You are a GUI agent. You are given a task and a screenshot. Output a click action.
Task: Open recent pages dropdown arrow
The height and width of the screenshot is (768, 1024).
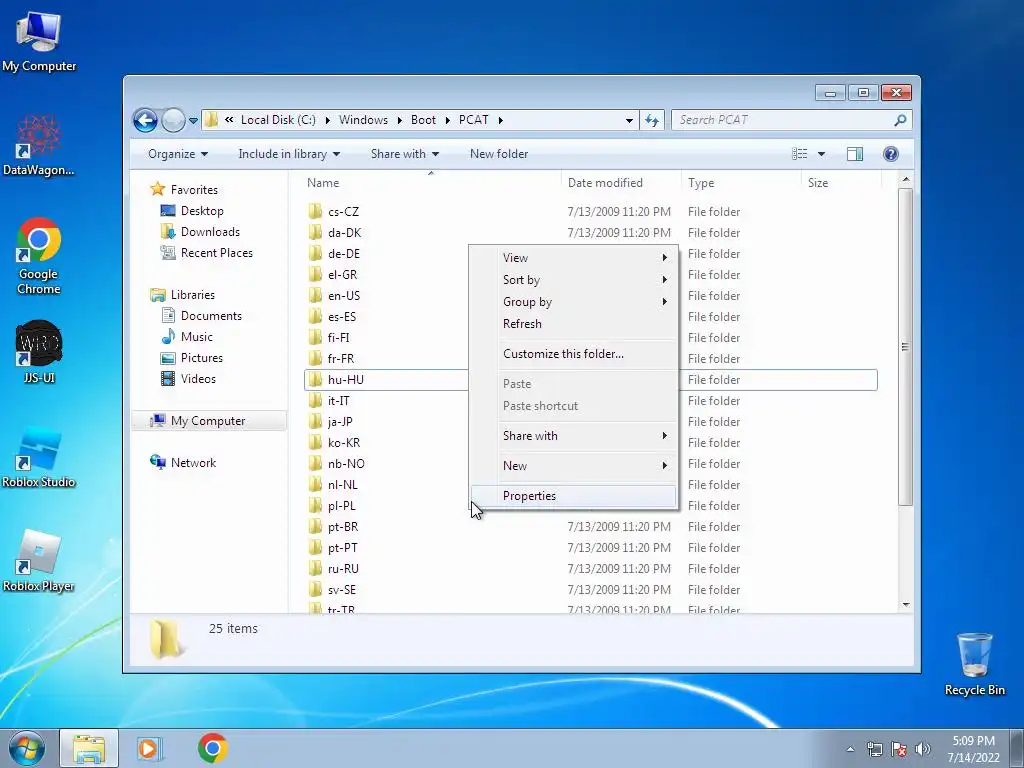click(x=193, y=121)
